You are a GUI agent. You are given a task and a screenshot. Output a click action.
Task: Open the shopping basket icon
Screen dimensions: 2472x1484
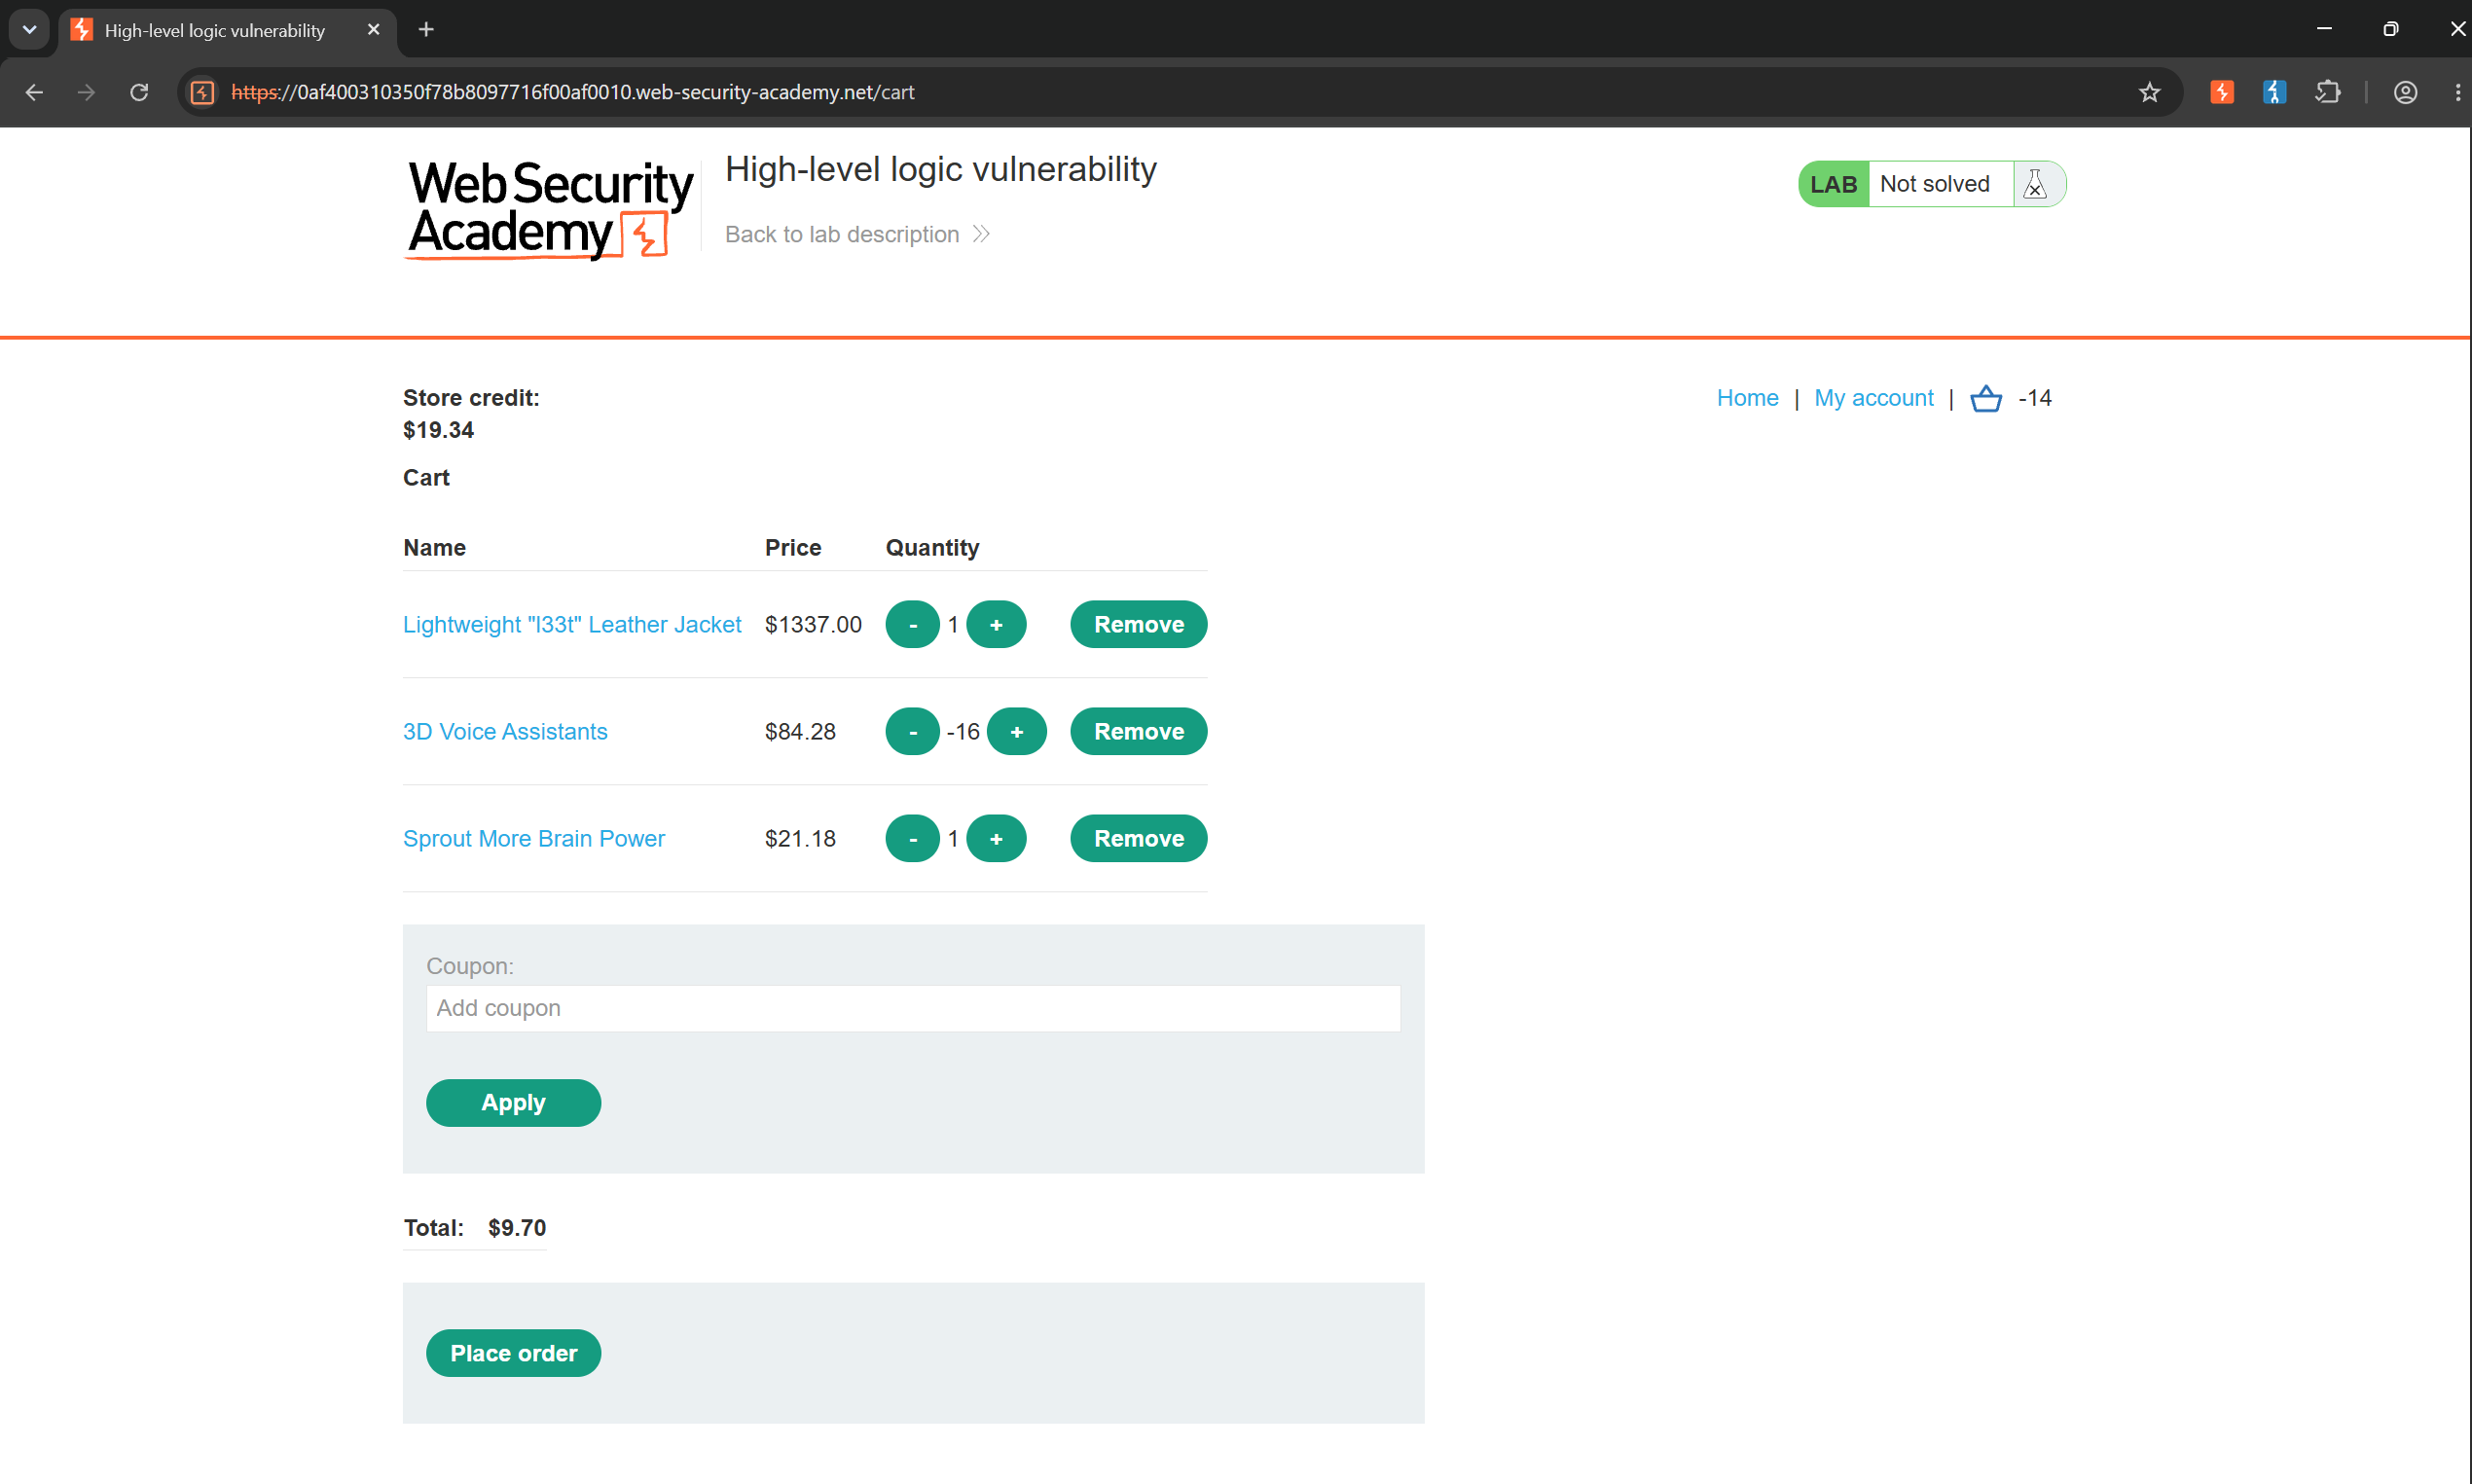1985,398
